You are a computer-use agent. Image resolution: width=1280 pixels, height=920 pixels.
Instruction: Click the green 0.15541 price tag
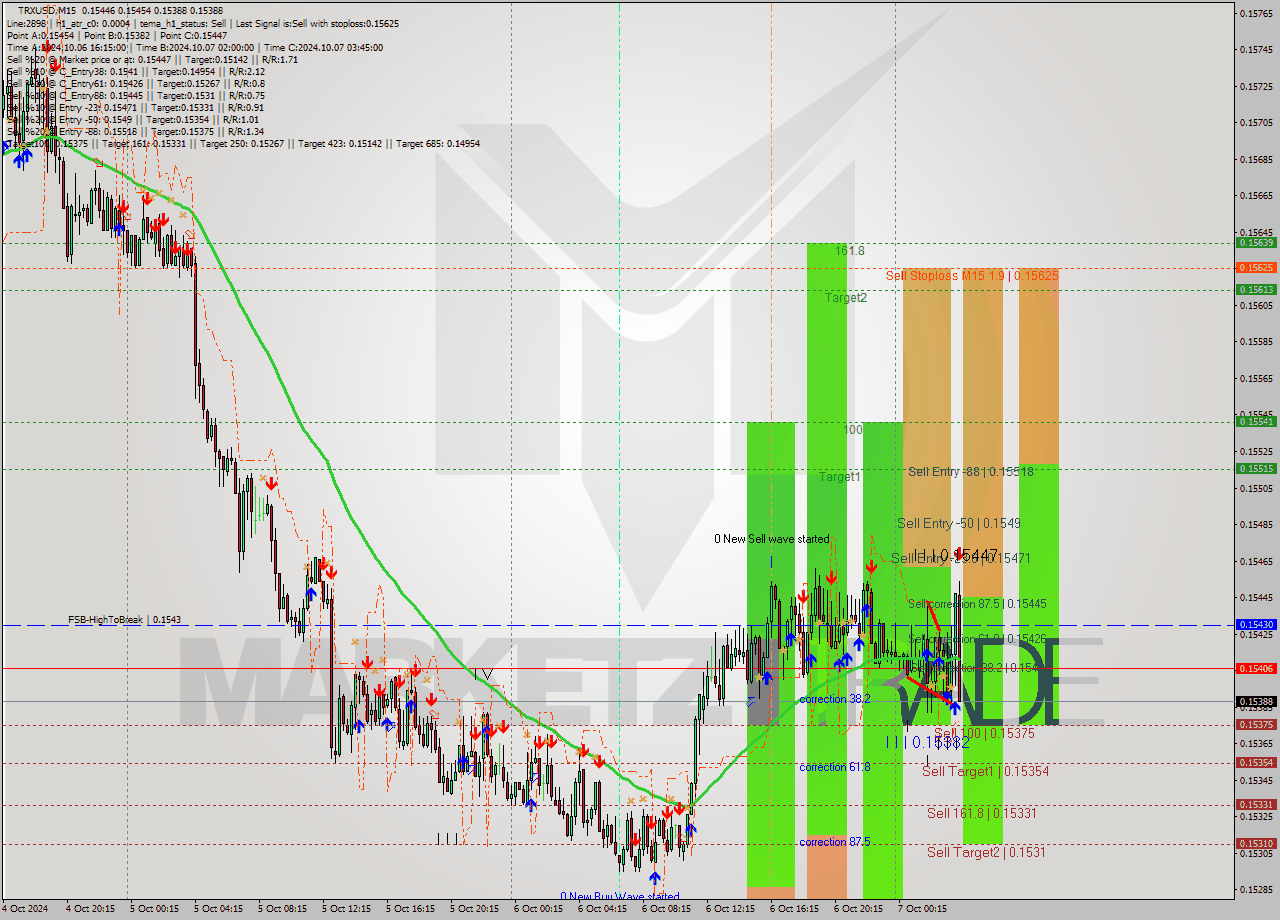click(x=1256, y=421)
